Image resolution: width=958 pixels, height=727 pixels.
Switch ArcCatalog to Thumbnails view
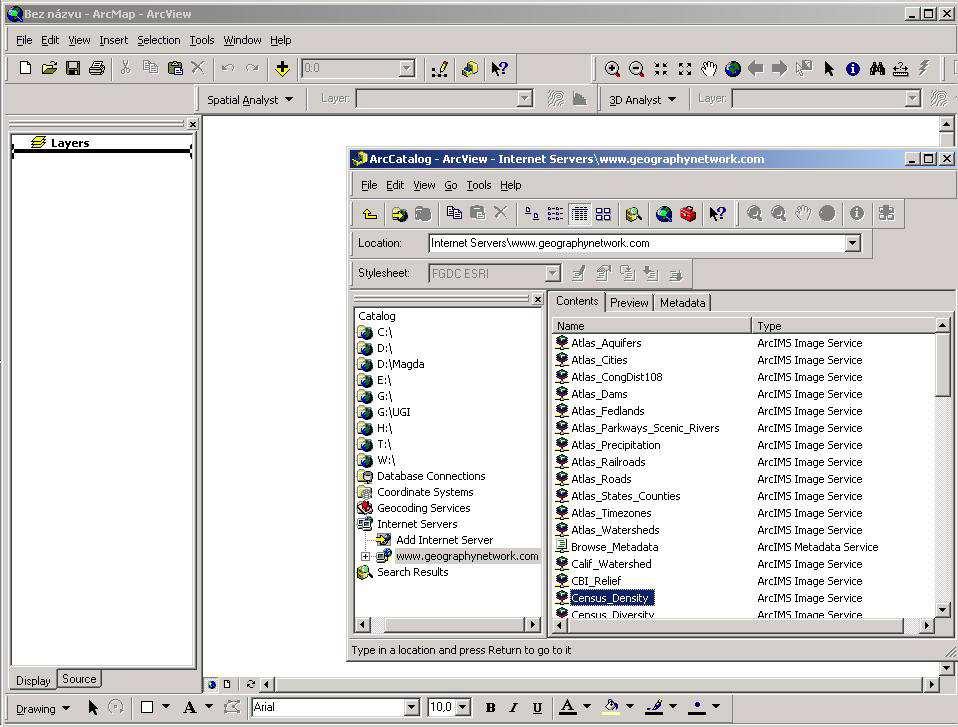603,213
